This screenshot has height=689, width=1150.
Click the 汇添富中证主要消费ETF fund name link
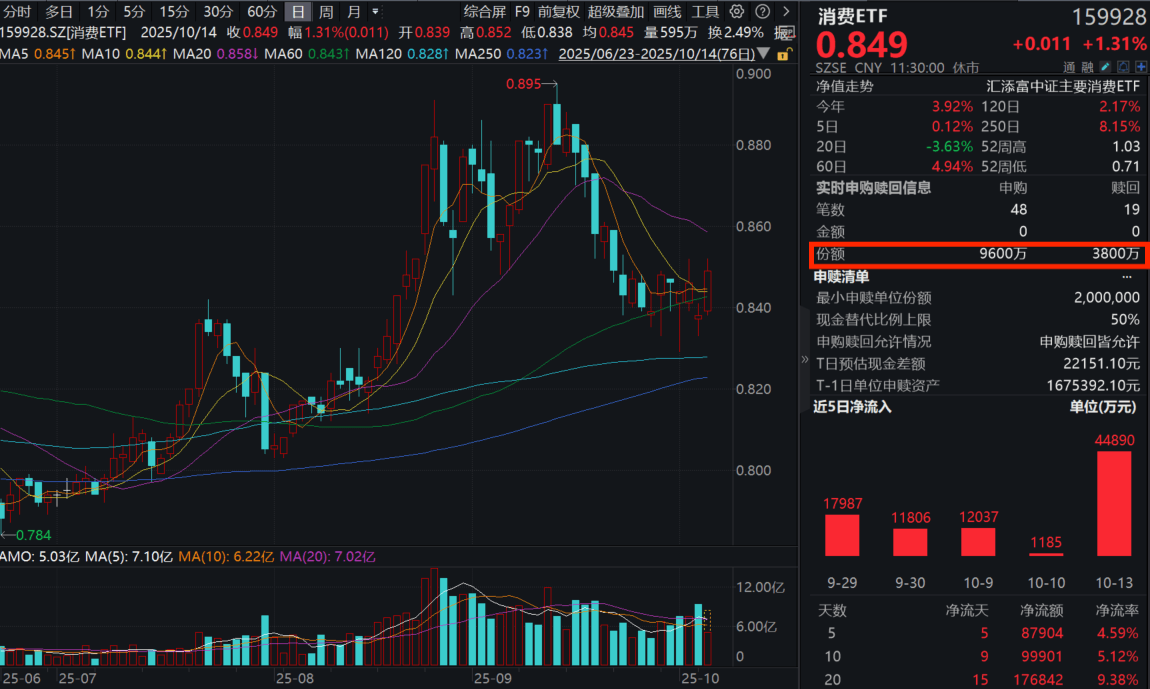[x=1065, y=86]
